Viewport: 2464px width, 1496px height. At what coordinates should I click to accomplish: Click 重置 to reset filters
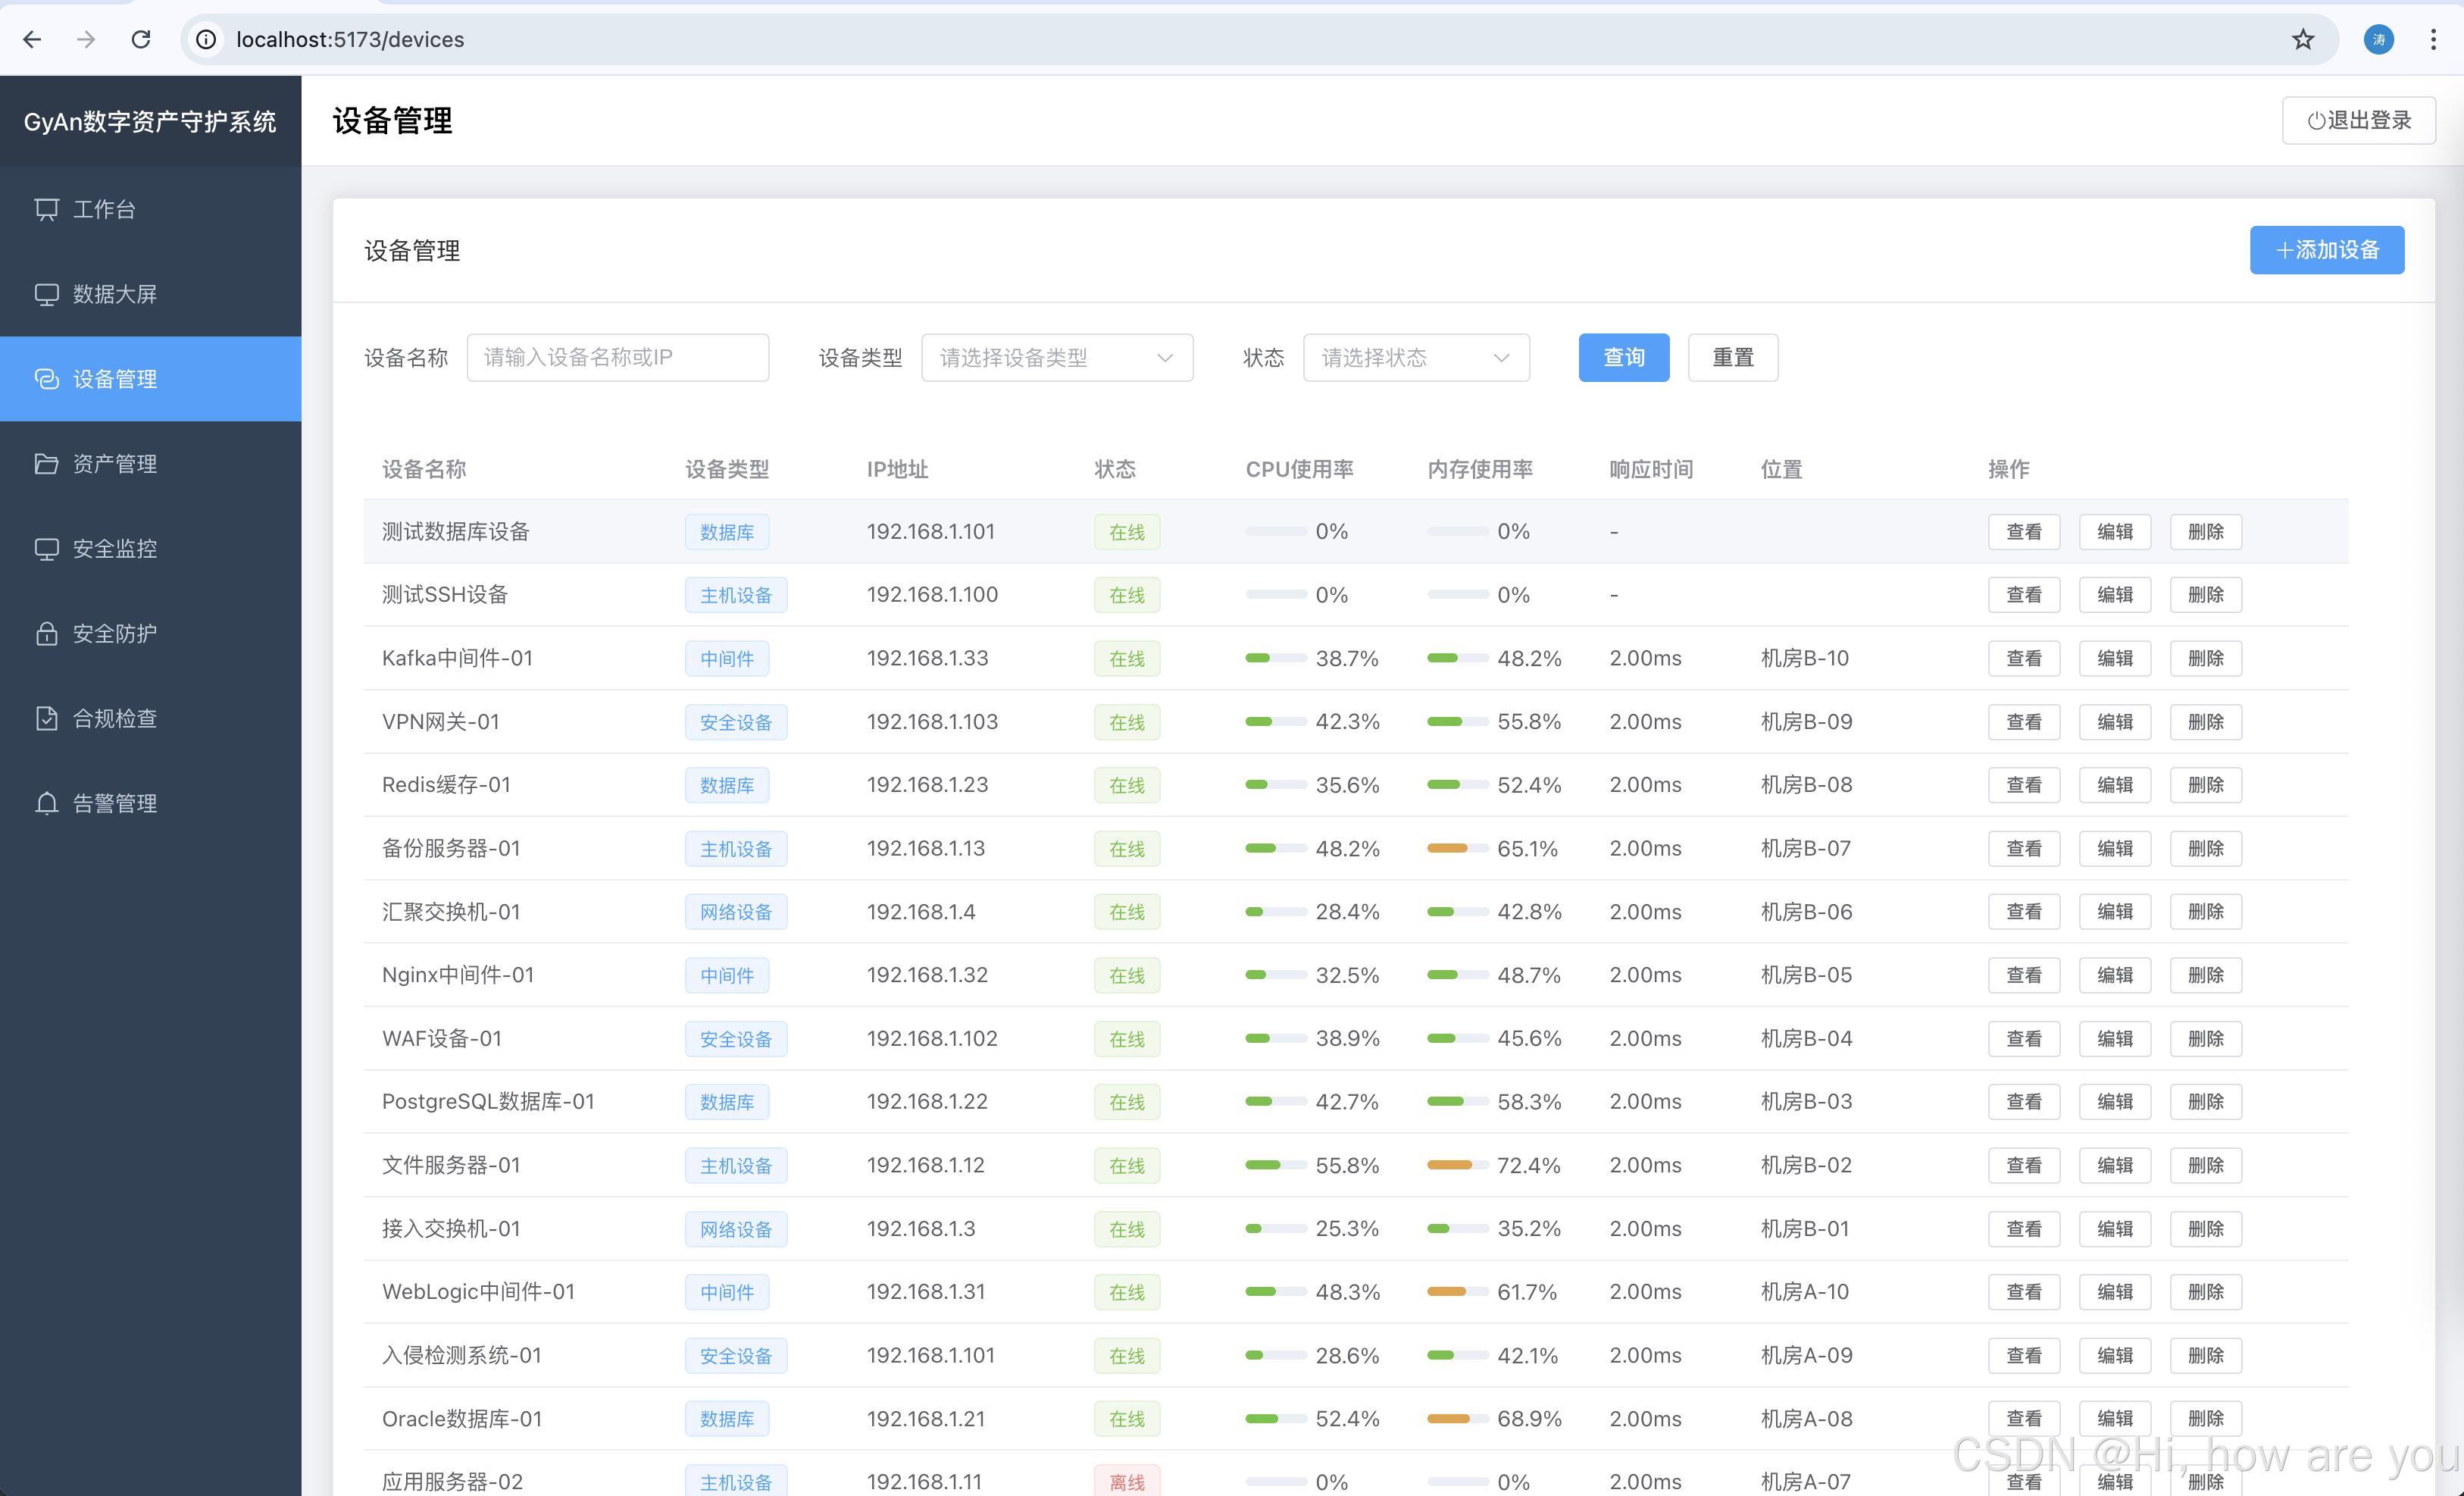point(1732,357)
